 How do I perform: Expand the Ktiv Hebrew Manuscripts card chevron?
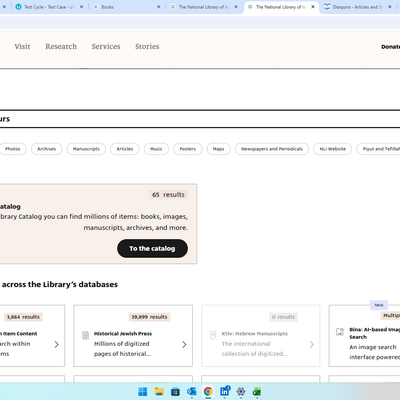coord(312,344)
